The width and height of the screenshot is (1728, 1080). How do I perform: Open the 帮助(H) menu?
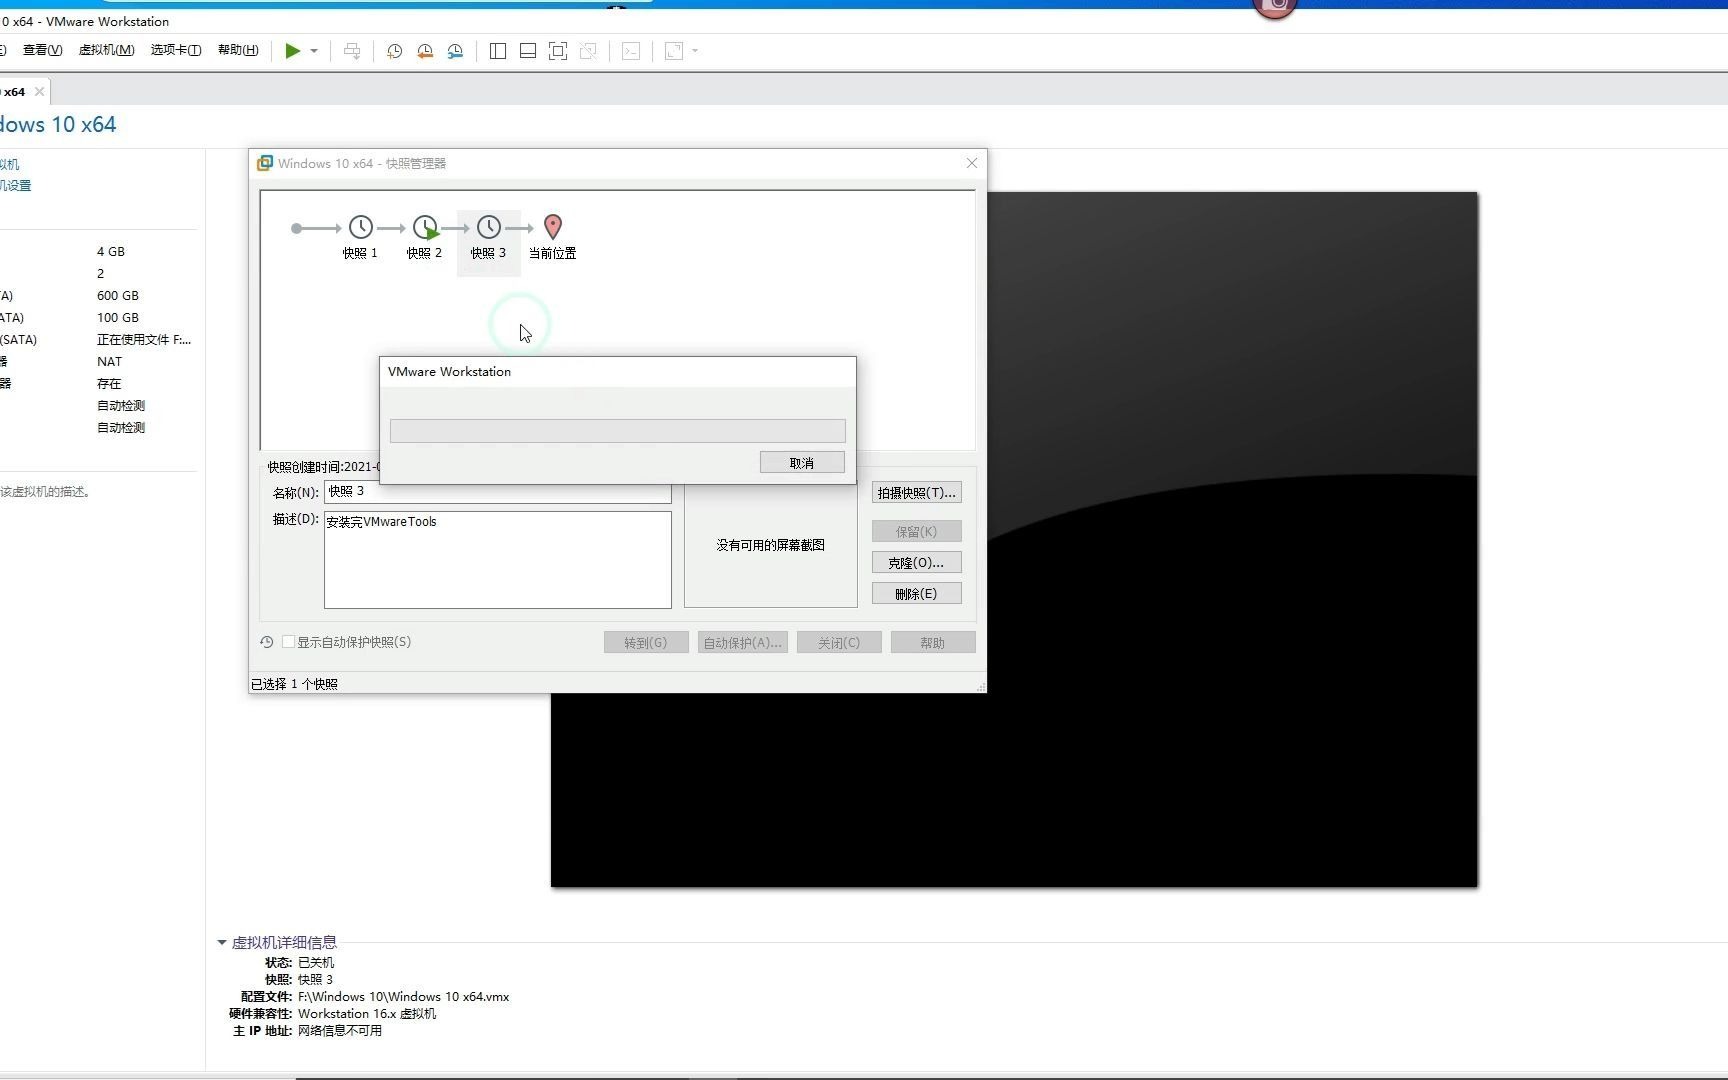238,50
